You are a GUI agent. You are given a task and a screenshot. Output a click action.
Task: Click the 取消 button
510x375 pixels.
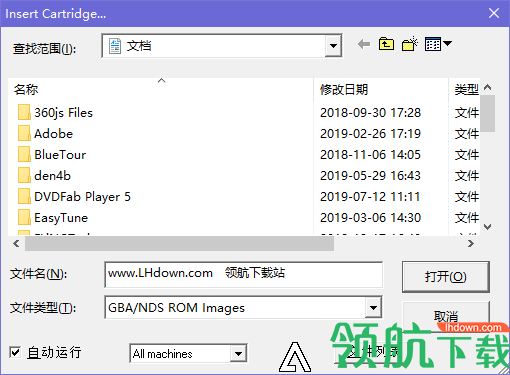tap(446, 316)
